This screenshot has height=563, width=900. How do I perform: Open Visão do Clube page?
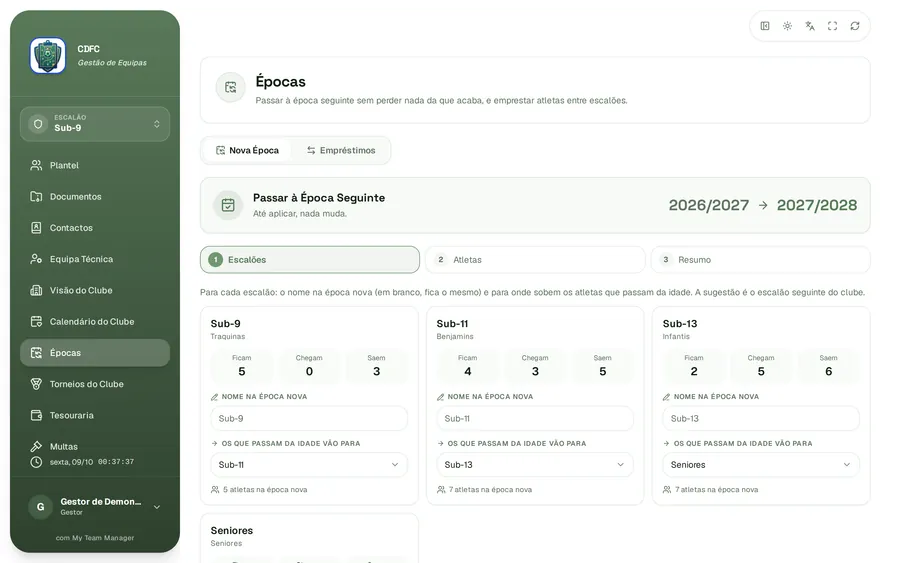[x=95, y=290]
